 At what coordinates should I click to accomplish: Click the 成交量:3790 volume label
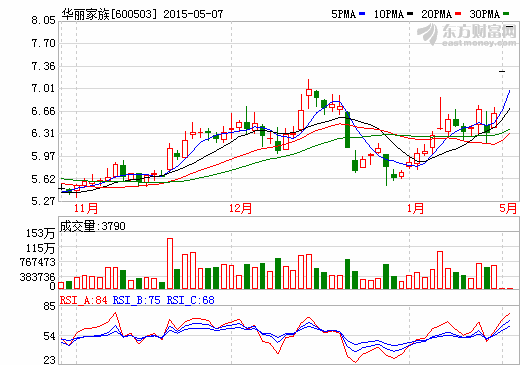93,226
